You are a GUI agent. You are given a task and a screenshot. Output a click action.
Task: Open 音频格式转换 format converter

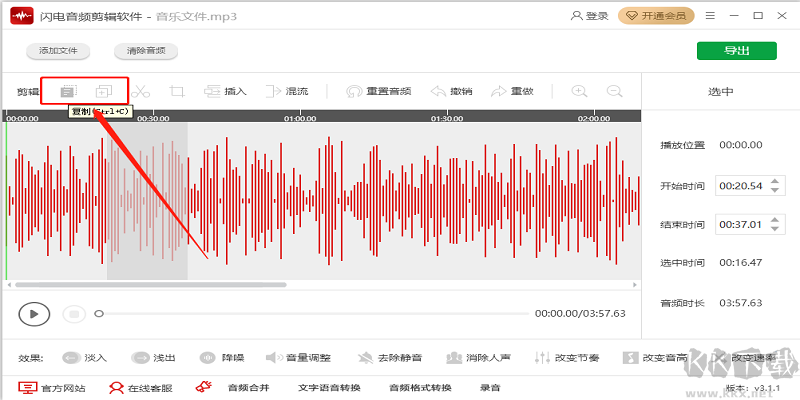click(x=420, y=388)
